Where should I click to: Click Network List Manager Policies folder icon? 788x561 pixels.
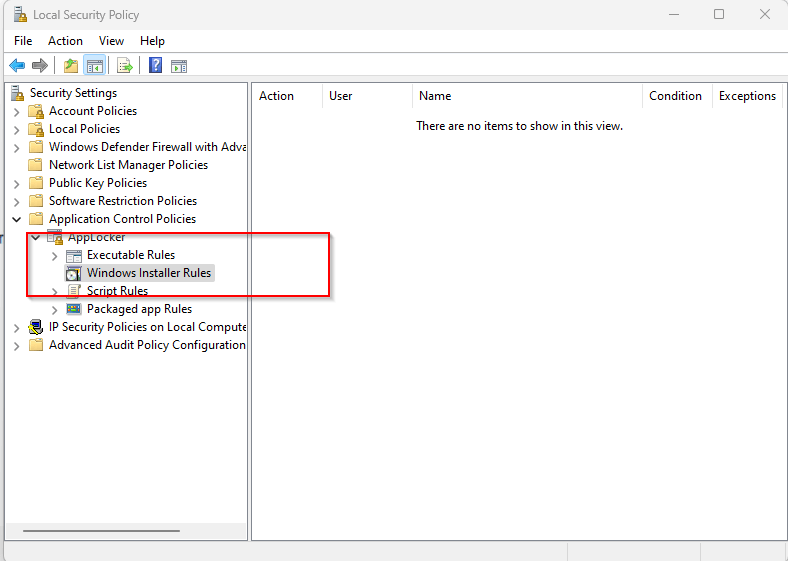(x=35, y=165)
